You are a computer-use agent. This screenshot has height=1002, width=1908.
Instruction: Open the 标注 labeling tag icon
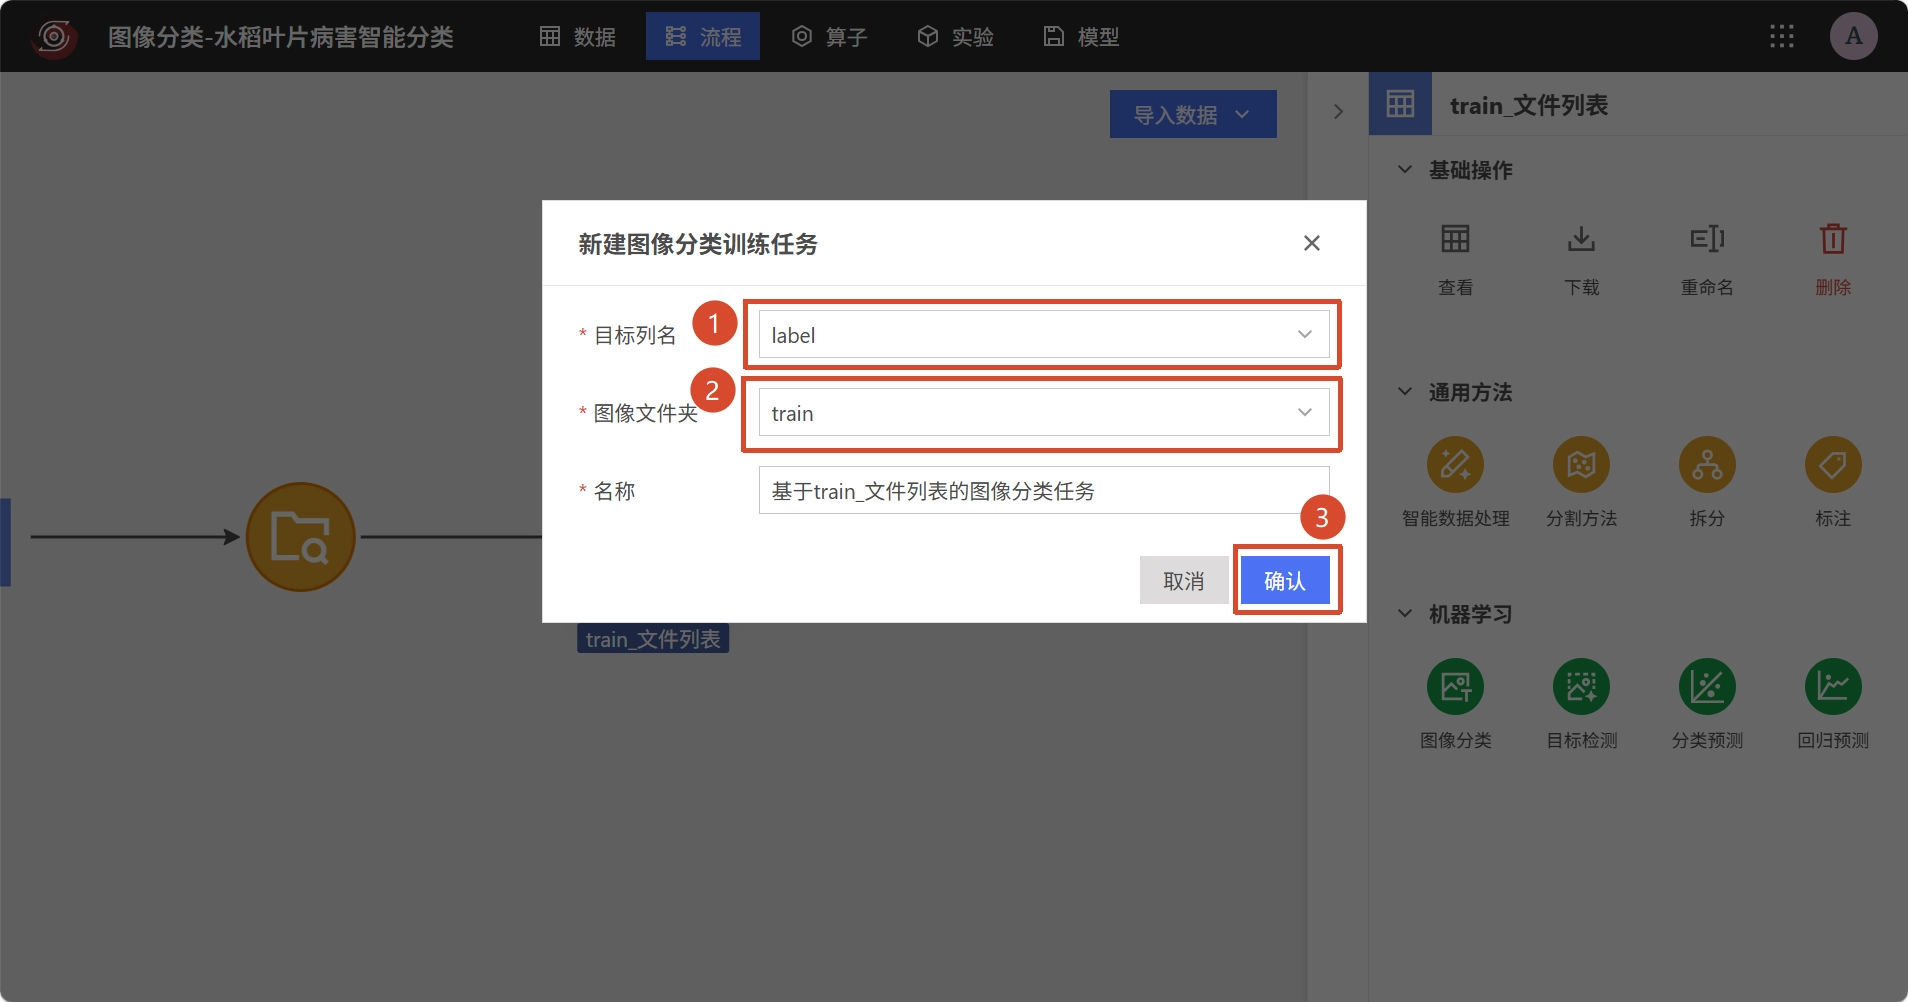click(x=1833, y=465)
